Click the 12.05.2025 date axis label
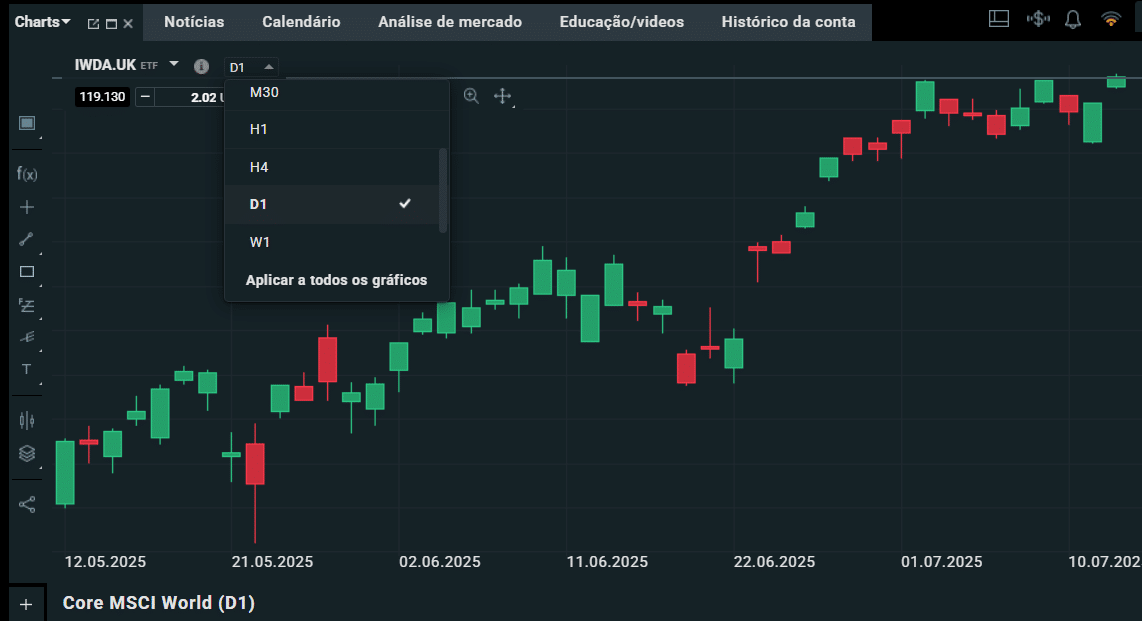 (105, 562)
